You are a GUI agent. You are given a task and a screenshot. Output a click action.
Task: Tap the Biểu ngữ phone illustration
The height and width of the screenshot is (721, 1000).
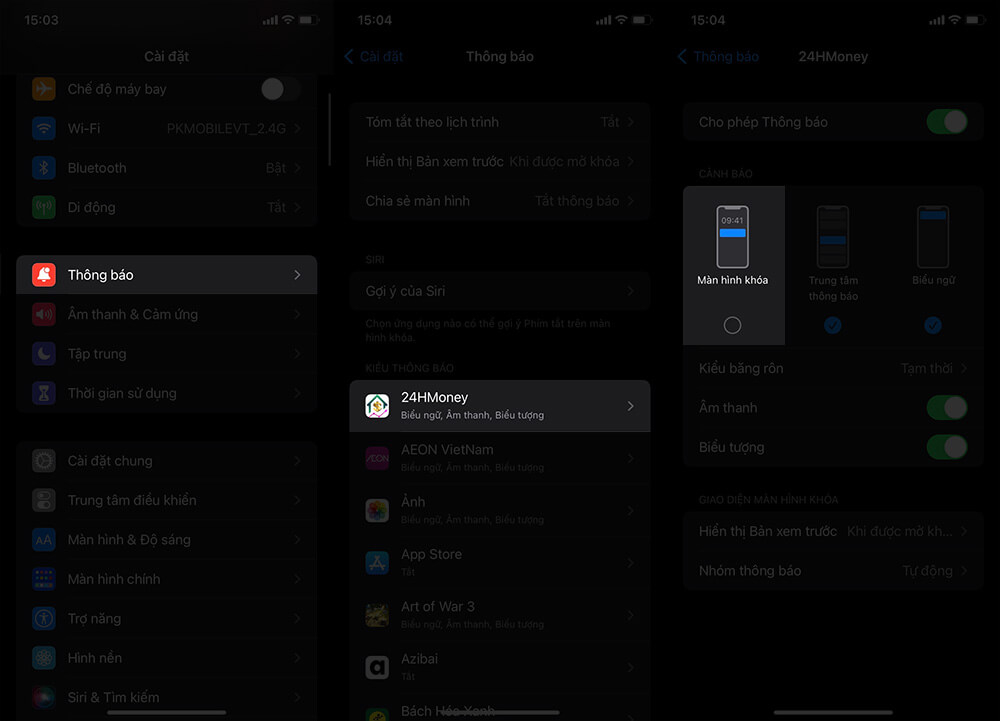point(933,237)
